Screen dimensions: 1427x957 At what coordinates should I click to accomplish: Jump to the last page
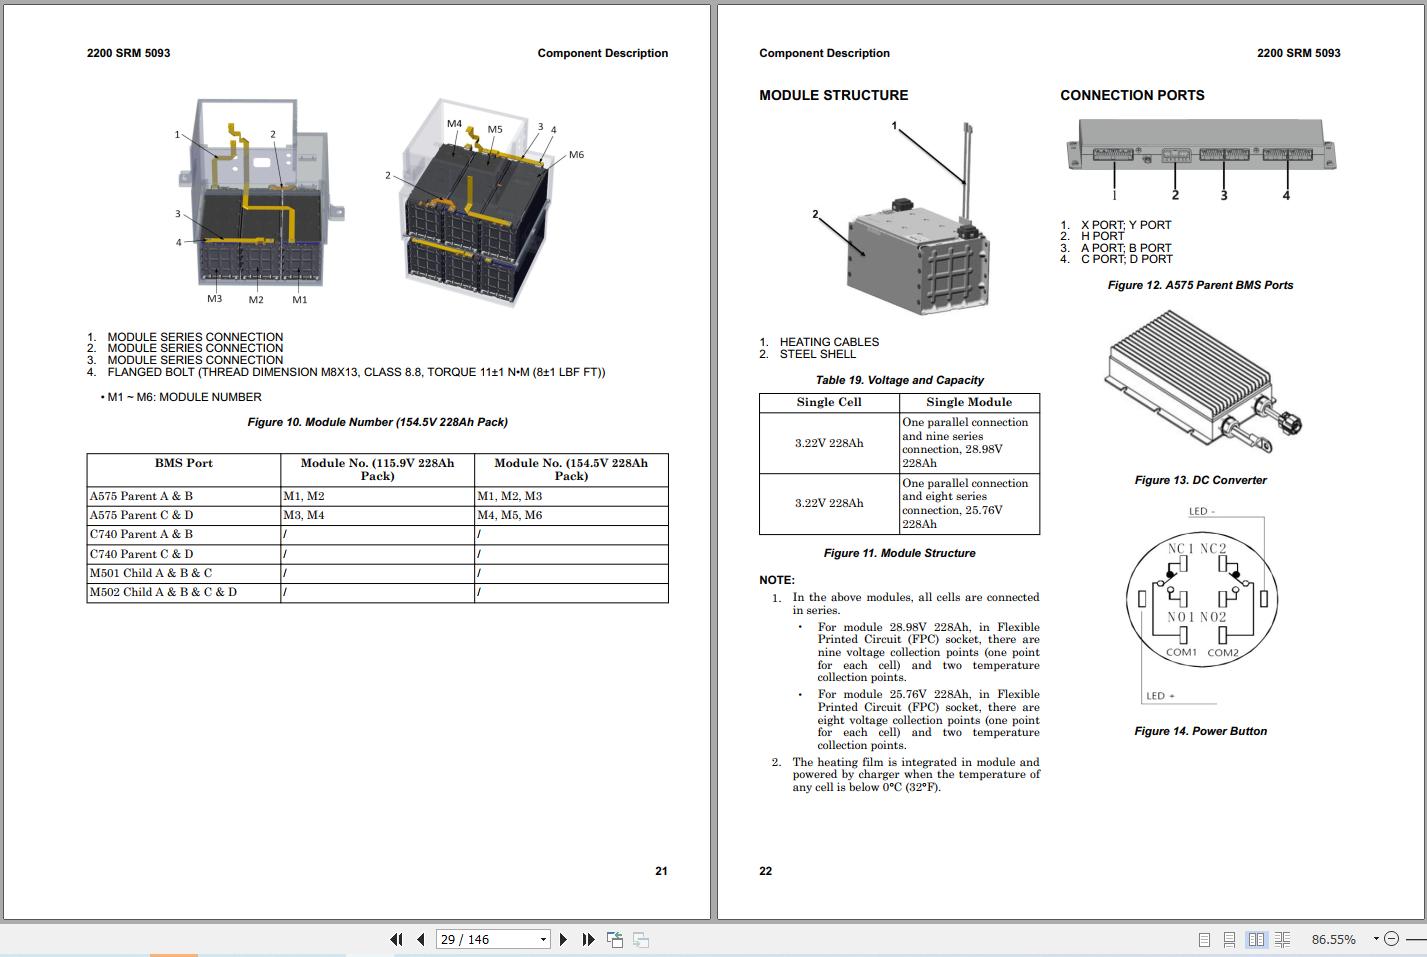[x=589, y=939]
